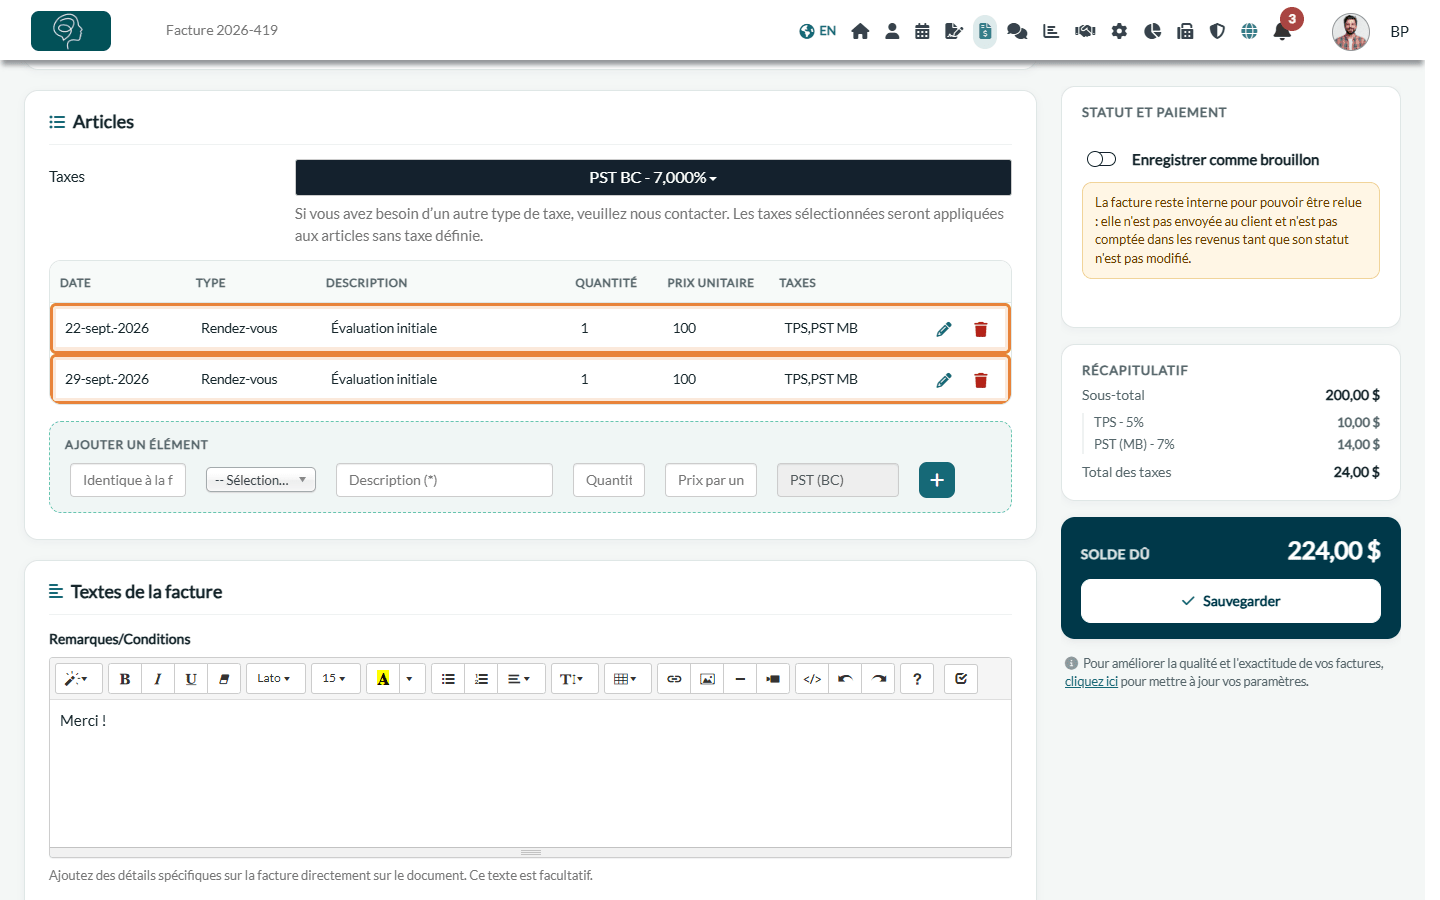Open the user profile icon in navigation
1440x900 pixels.
892,31
